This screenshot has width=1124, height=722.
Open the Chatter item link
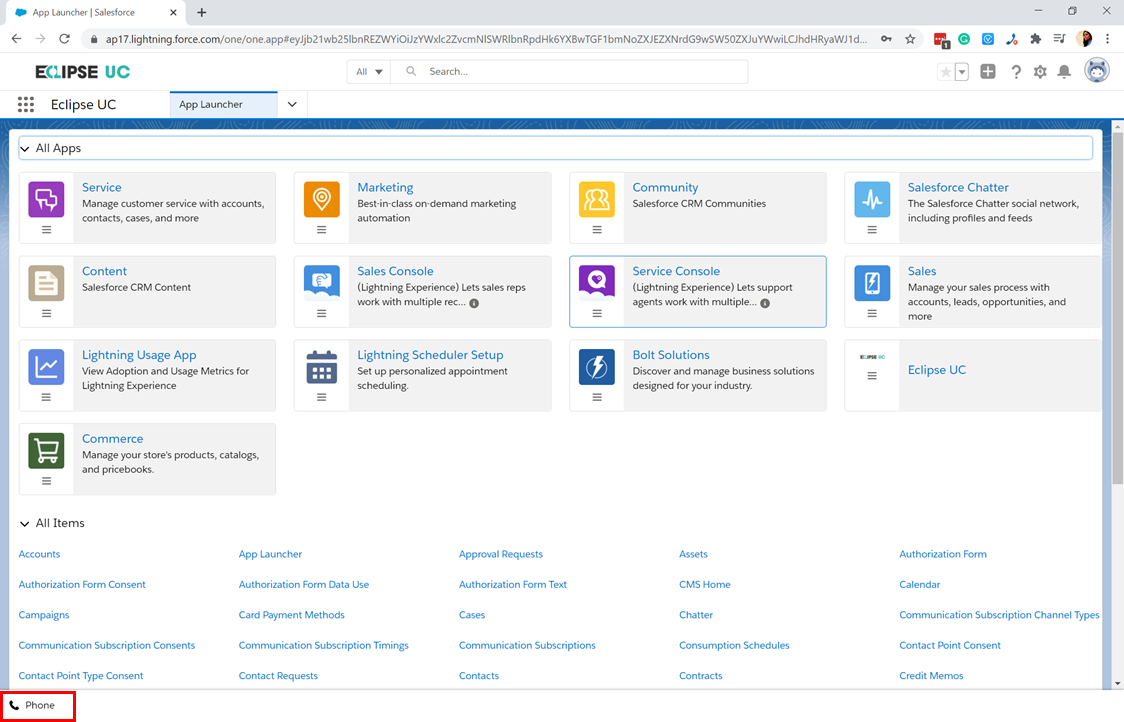[695, 615]
